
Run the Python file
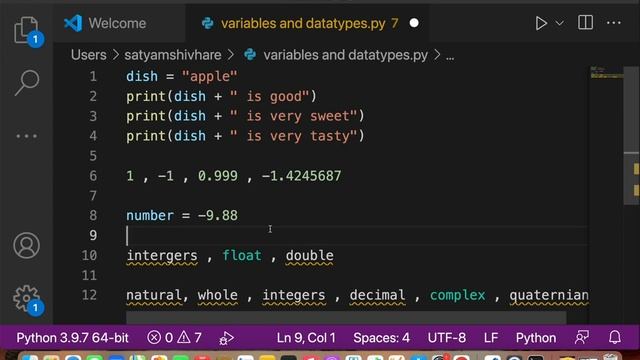541,23
